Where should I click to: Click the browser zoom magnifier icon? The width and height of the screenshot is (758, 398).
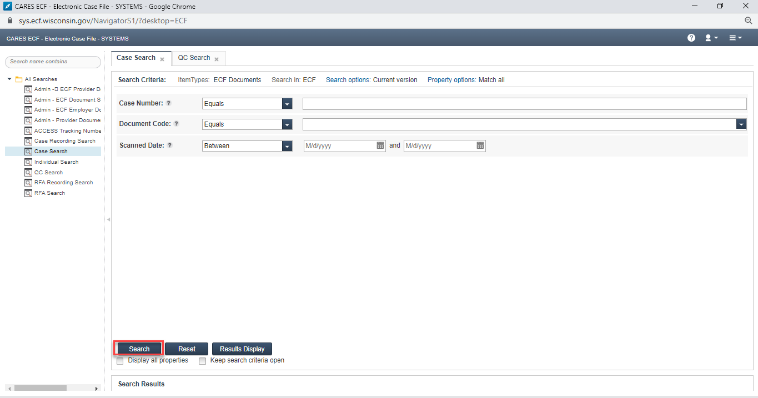[x=748, y=21]
